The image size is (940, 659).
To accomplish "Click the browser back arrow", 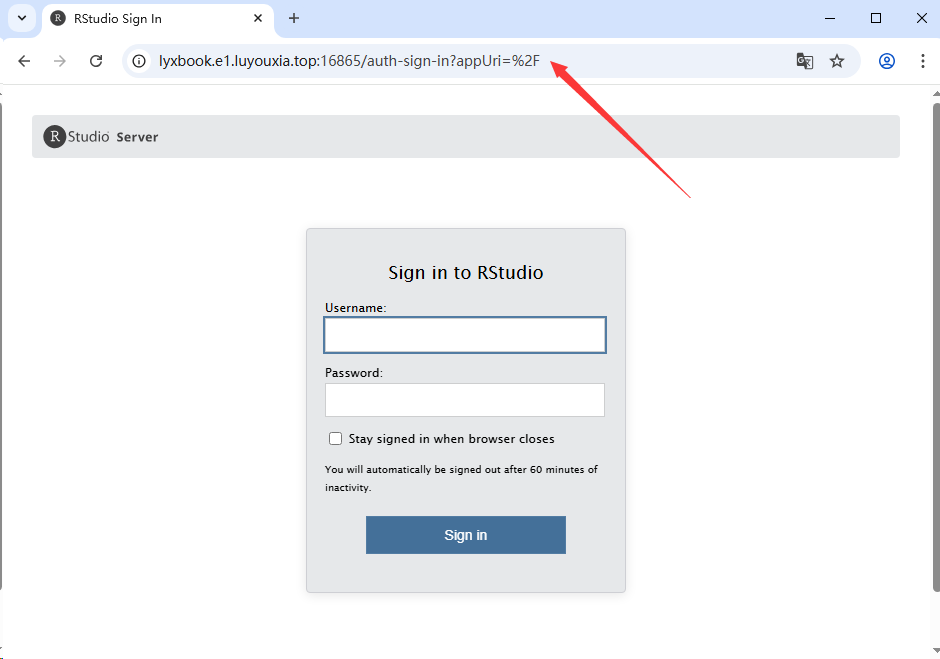I will pyautogui.click(x=24, y=61).
